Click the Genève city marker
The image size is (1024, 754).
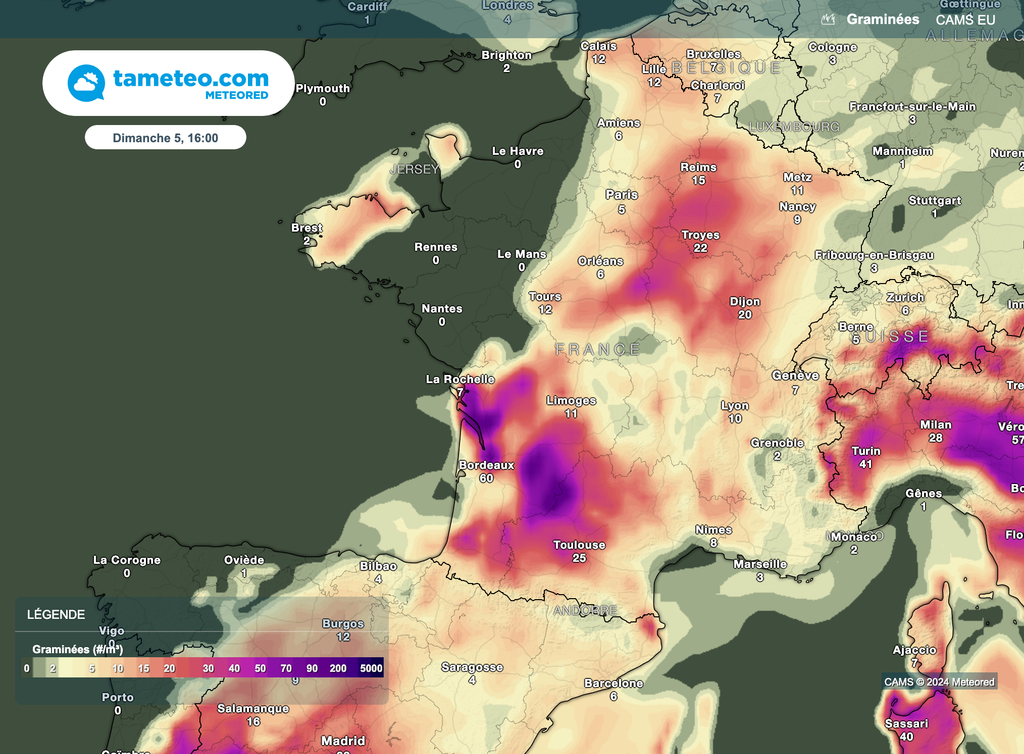point(795,383)
